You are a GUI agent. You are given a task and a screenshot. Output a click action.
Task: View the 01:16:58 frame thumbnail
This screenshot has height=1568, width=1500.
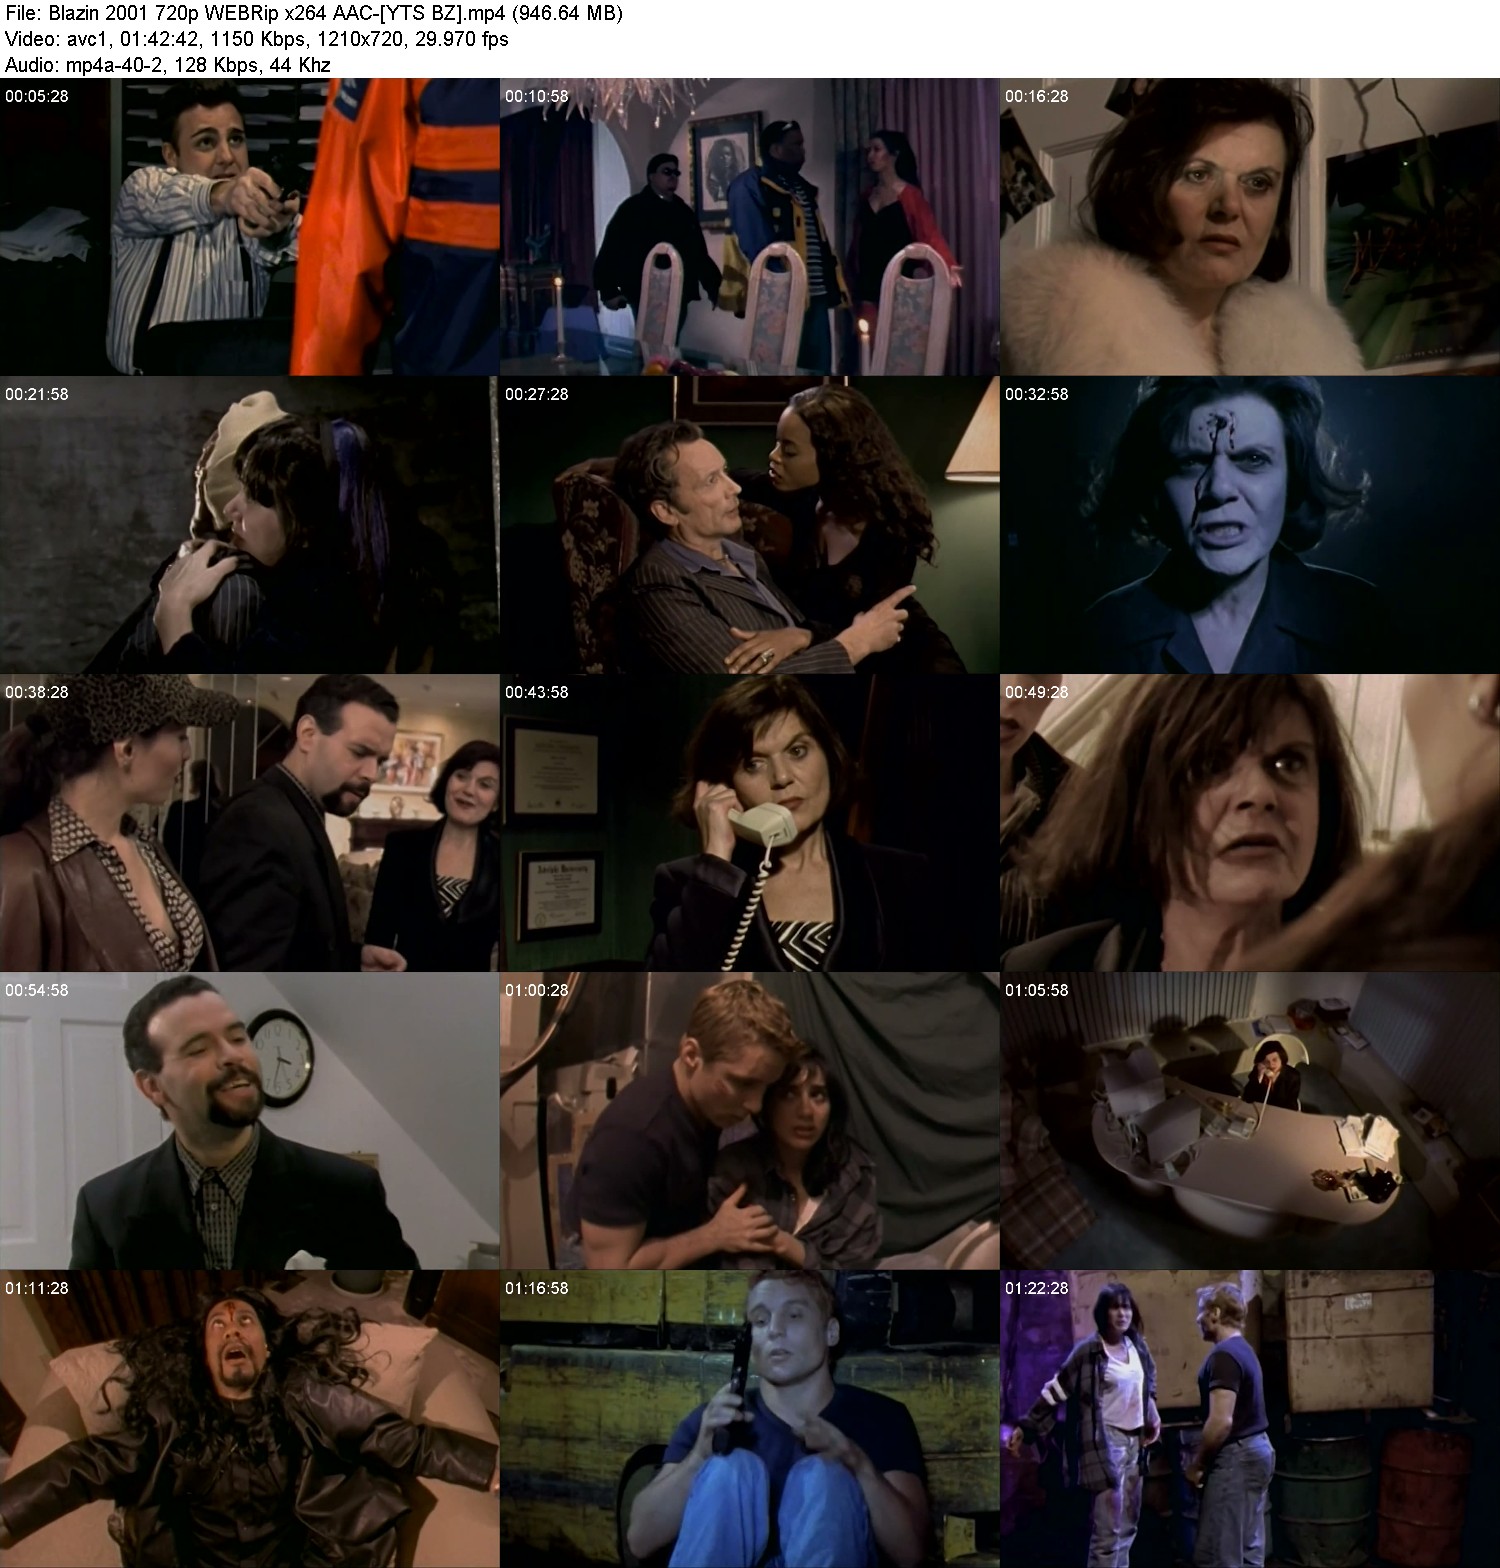750,1419
